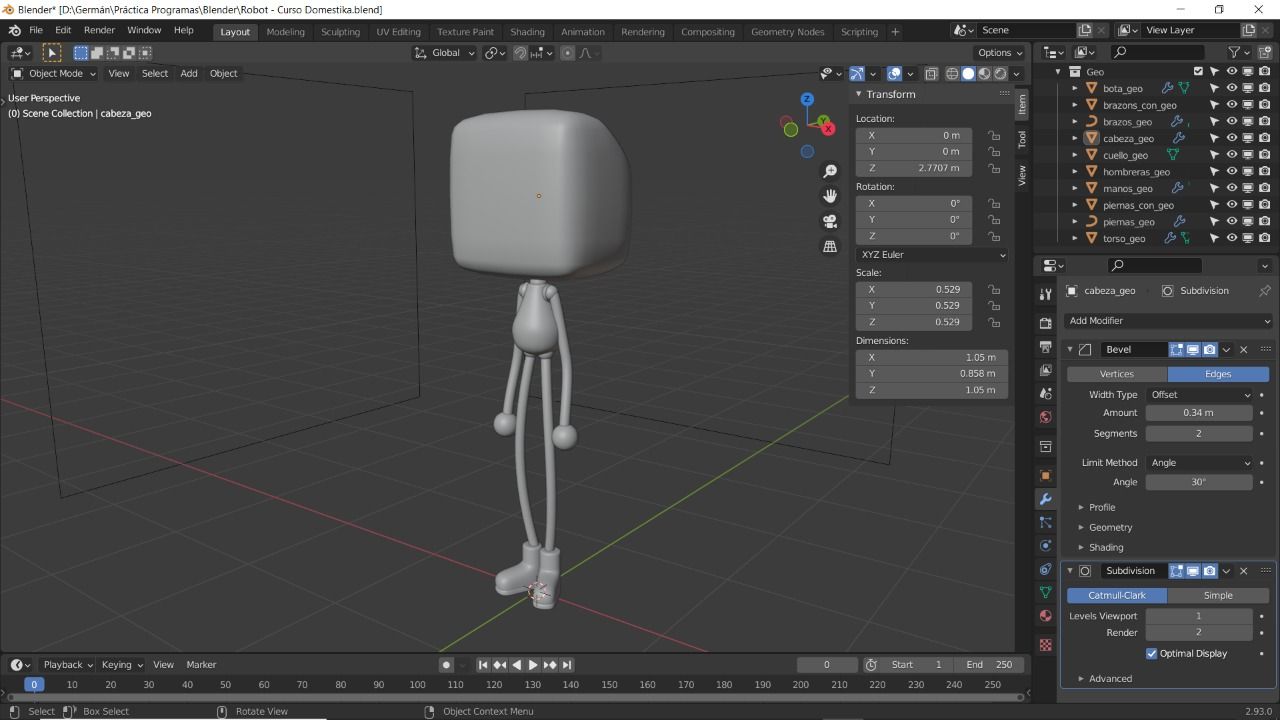Open the Keying popover in timeline

[122, 665]
